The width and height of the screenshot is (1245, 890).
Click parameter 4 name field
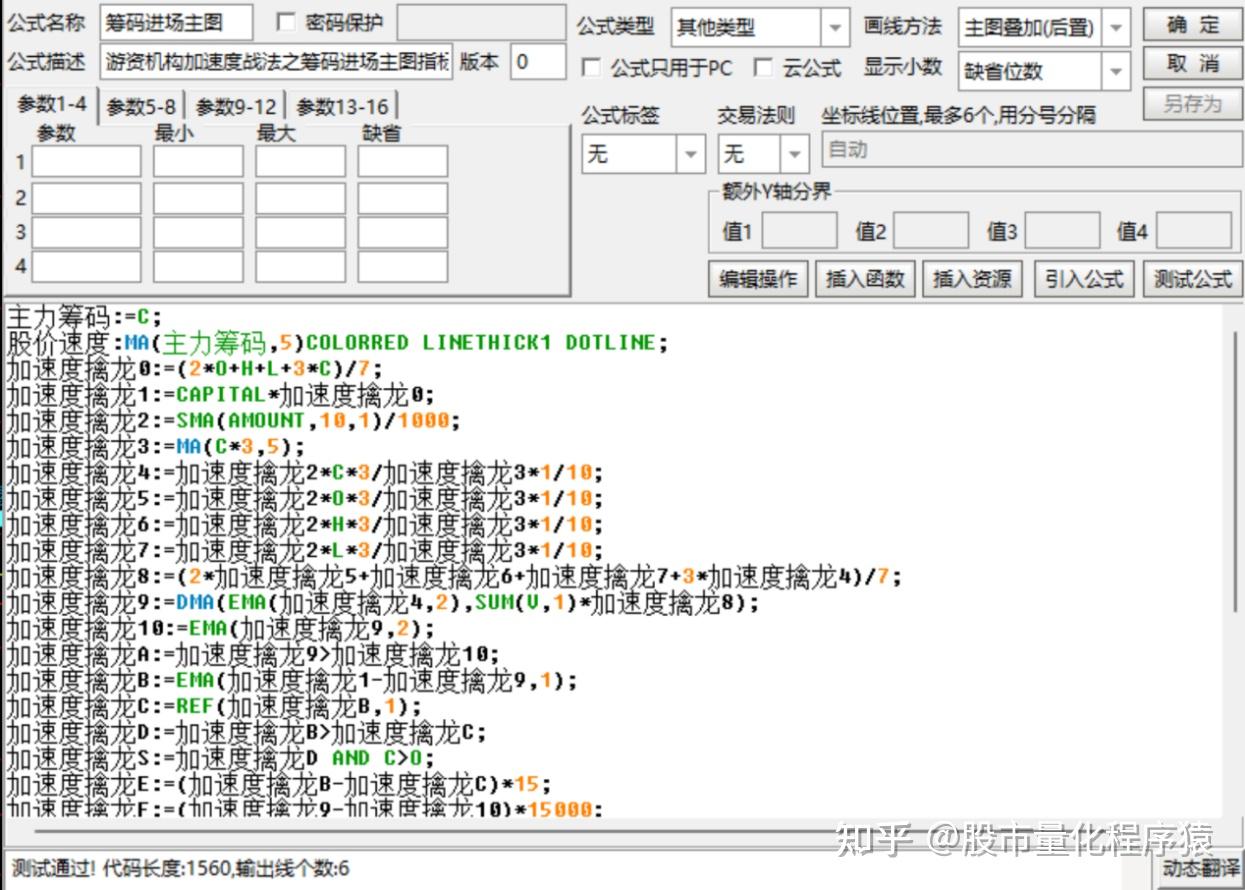coord(86,267)
